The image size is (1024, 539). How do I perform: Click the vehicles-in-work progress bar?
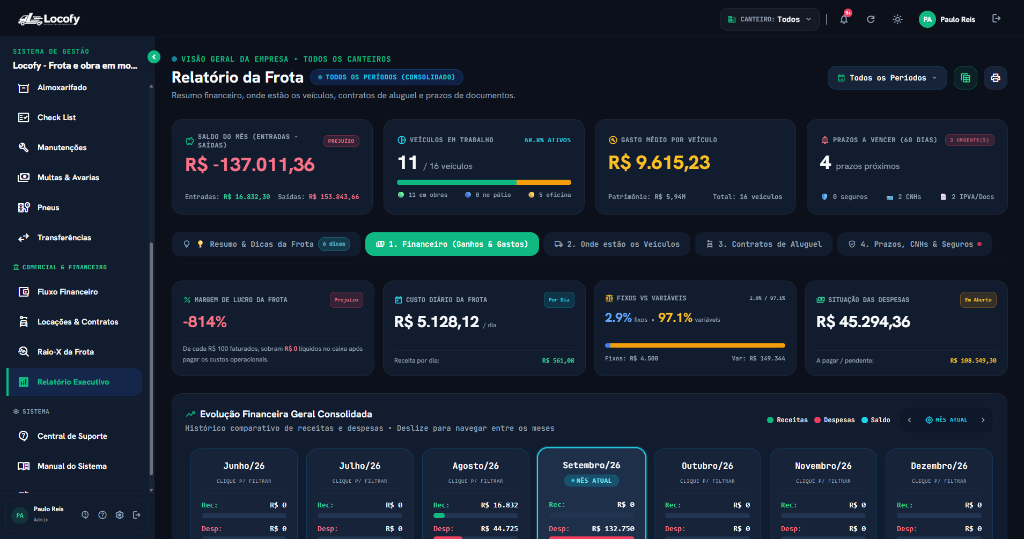484,182
